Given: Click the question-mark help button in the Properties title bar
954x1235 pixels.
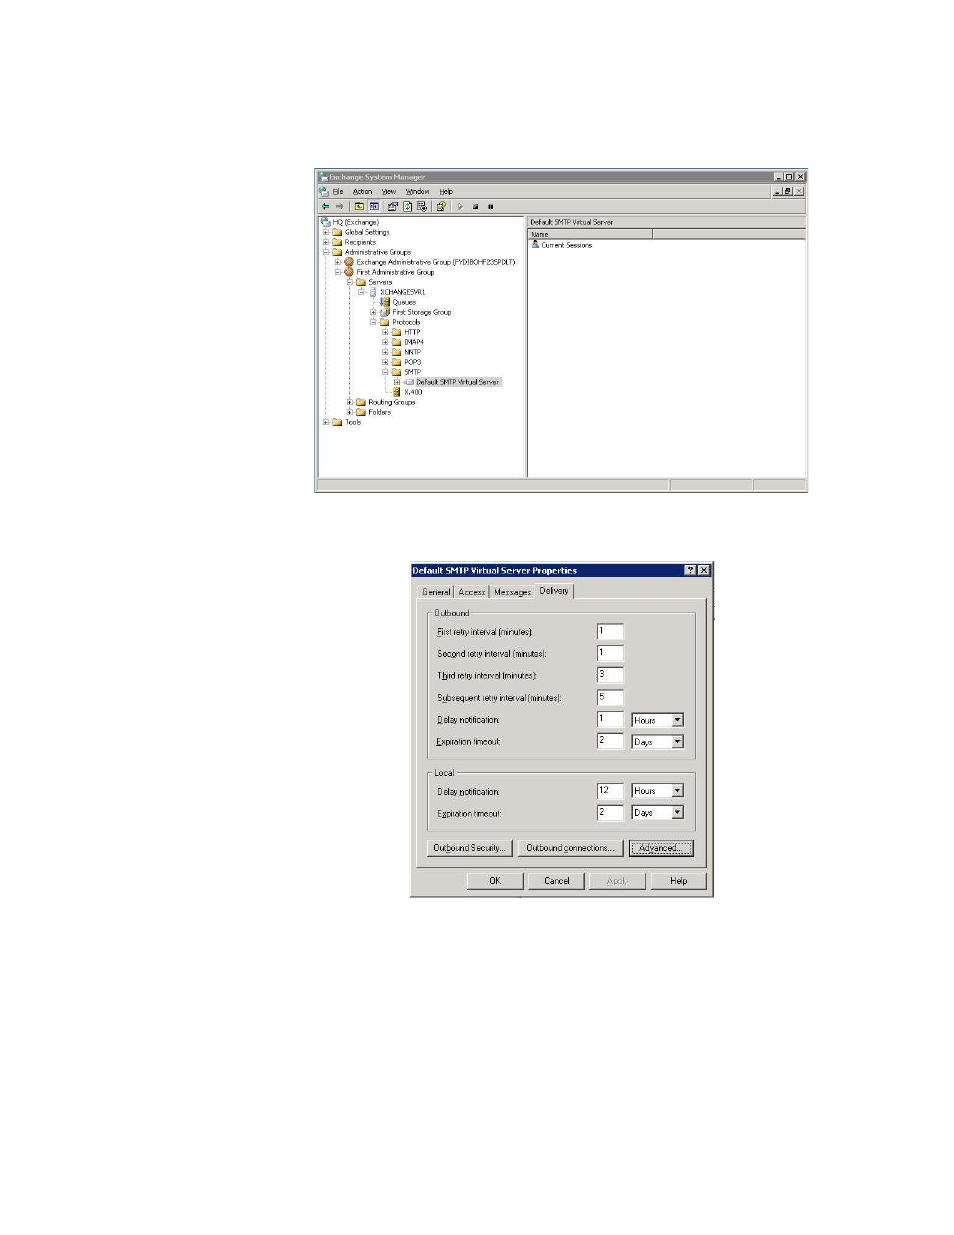Looking at the screenshot, I should (x=690, y=570).
